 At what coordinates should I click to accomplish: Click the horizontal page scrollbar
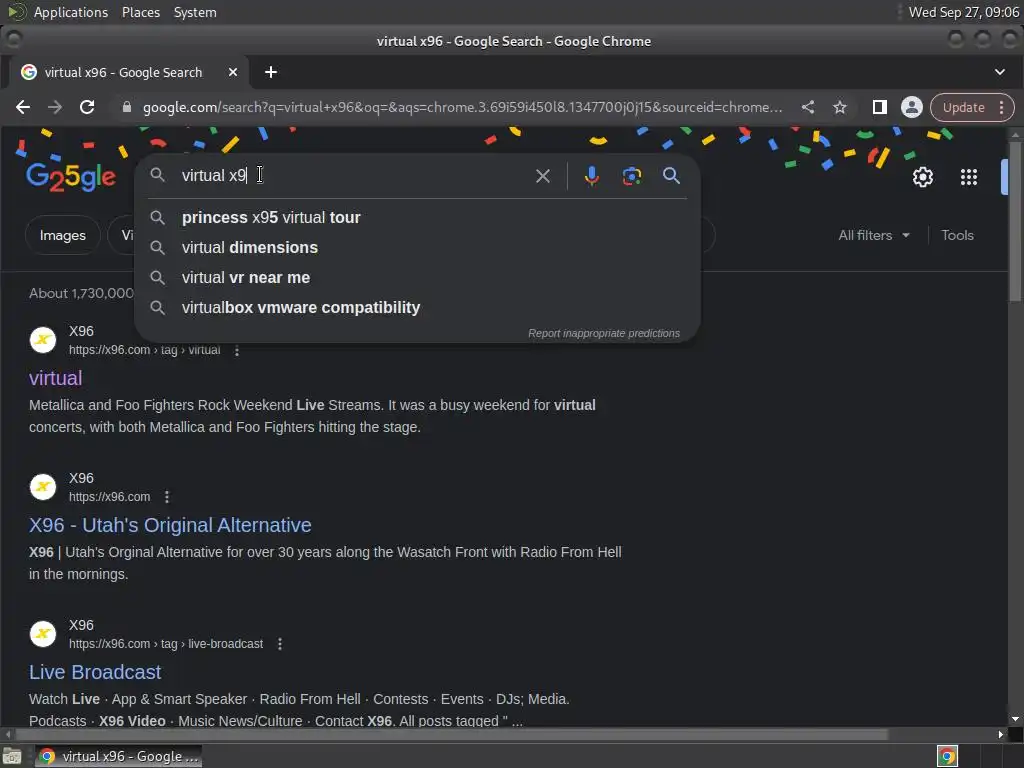[x=452, y=734]
